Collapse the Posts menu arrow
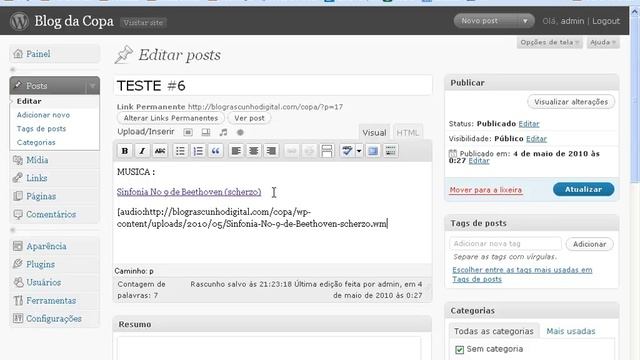The height and width of the screenshot is (360, 640). 93,86
